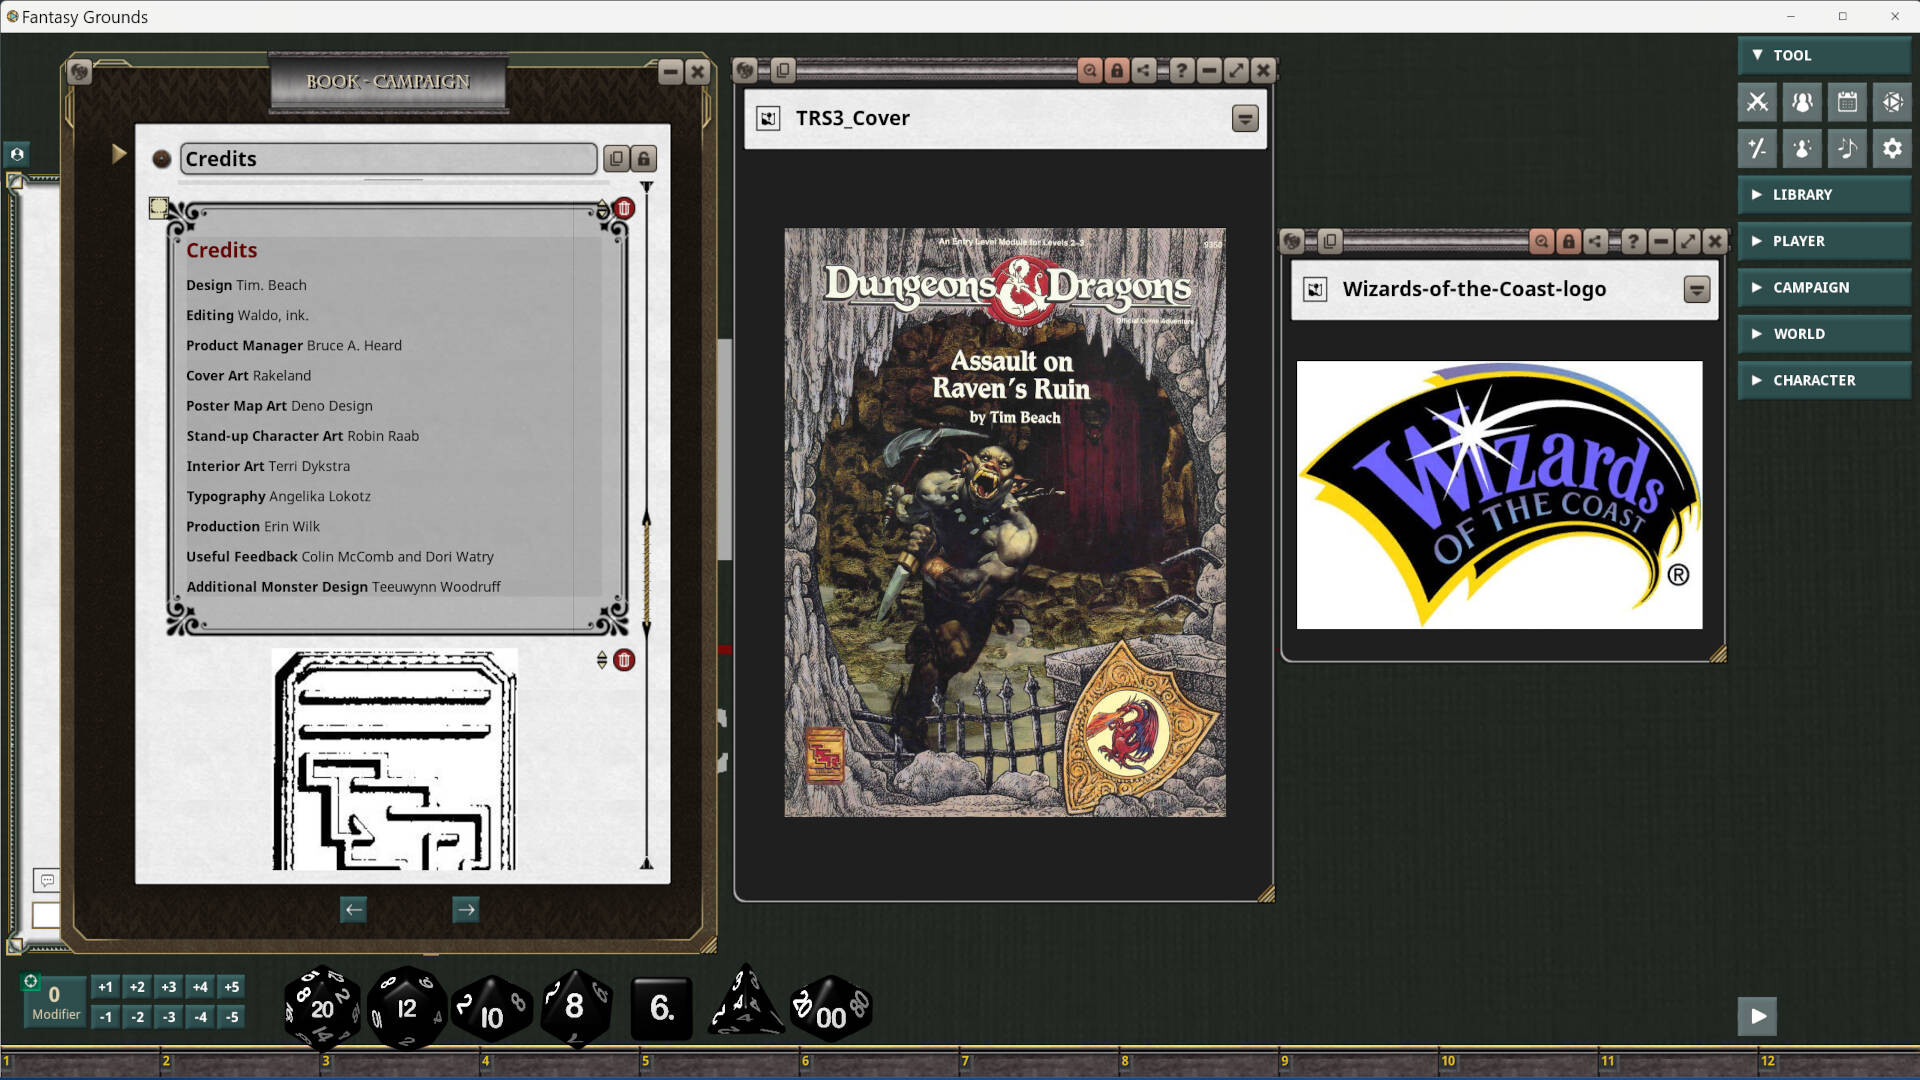Open the Combat Tracker with crossed swords icon
The image size is (1920, 1080).
coord(1757,102)
